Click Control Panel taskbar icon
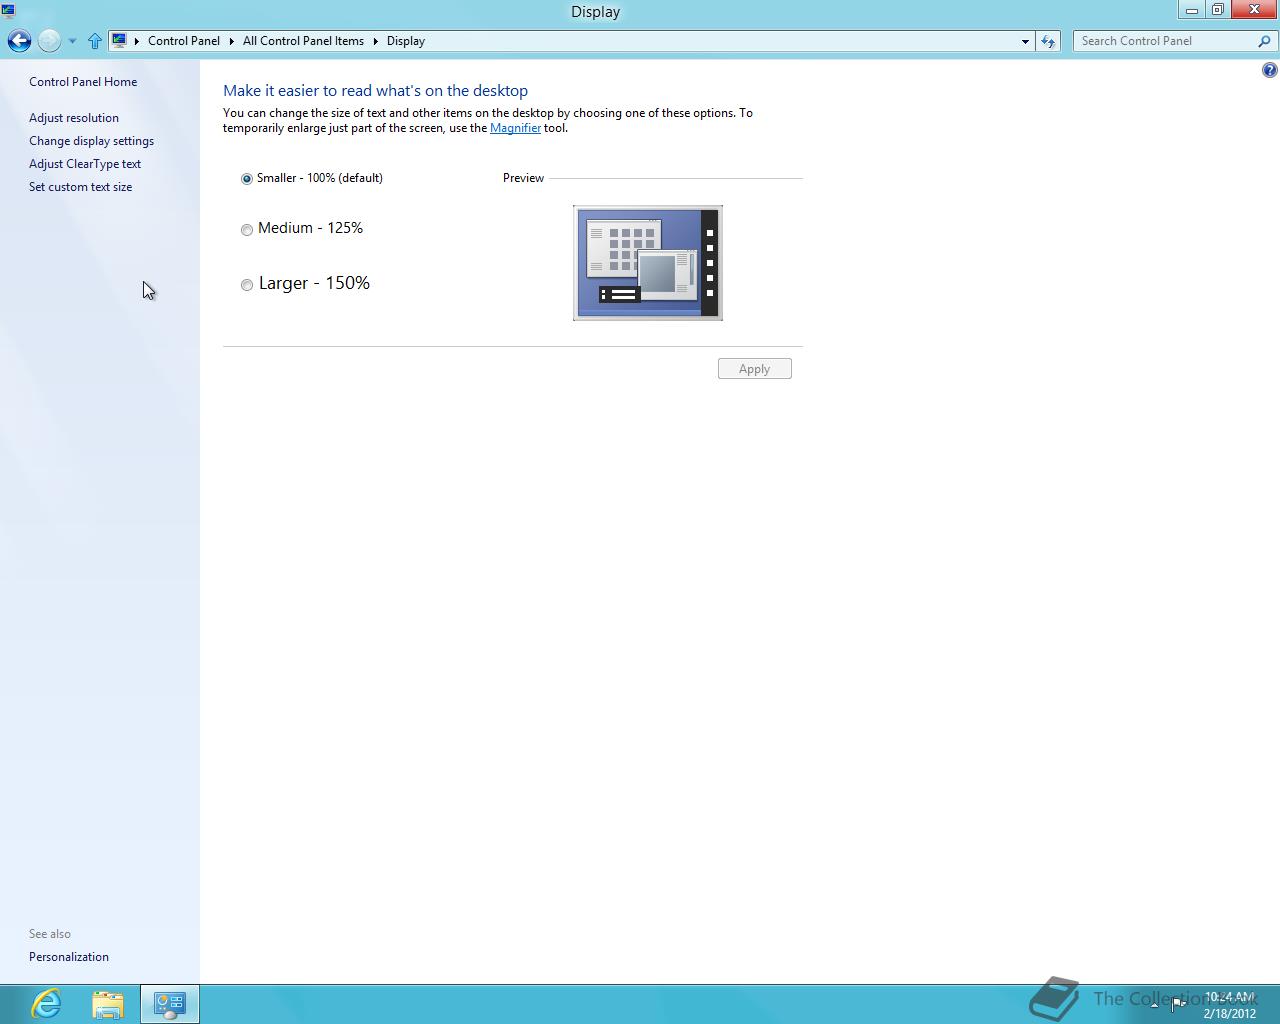Screen dimensions: 1280x1024 (x=170, y=1004)
